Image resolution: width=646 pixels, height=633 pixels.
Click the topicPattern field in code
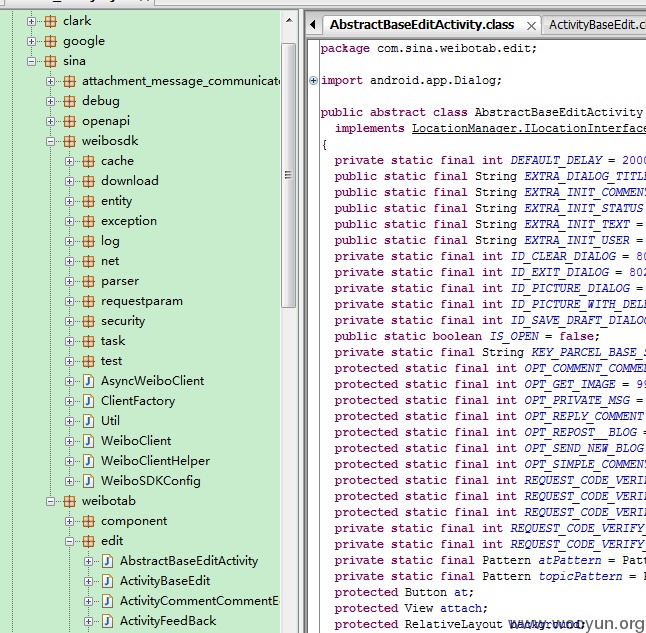(580, 577)
